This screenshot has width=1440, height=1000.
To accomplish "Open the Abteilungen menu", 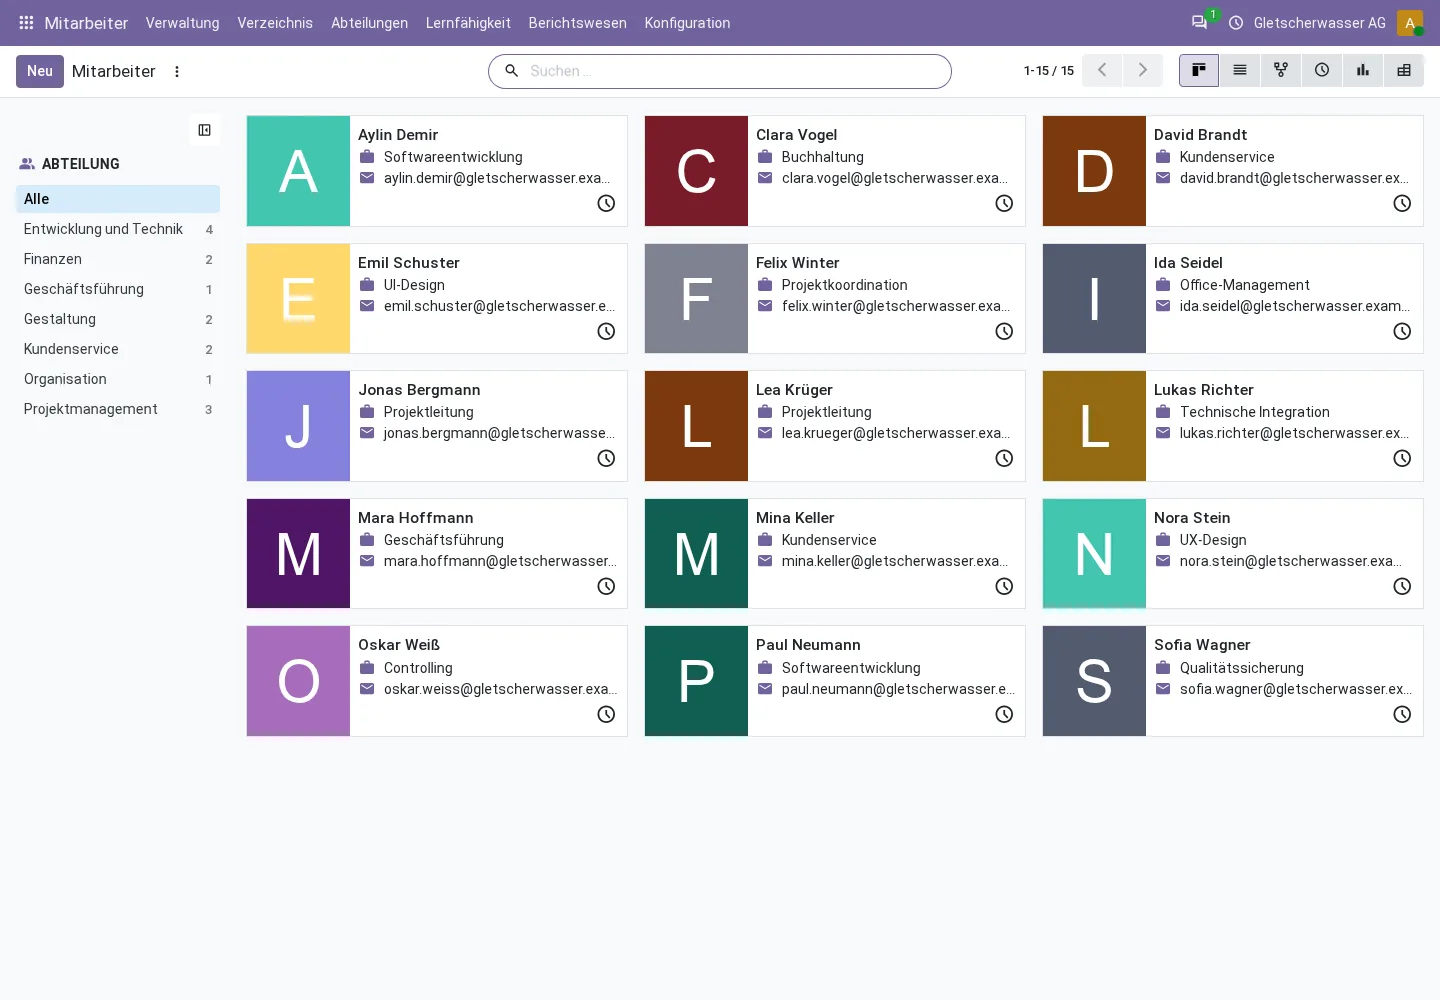I will click(x=369, y=23).
